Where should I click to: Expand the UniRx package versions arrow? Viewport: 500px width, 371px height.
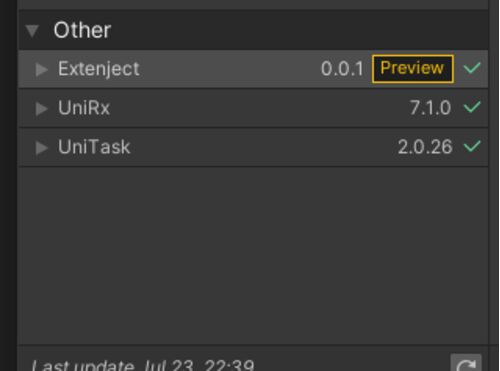(x=42, y=108)
